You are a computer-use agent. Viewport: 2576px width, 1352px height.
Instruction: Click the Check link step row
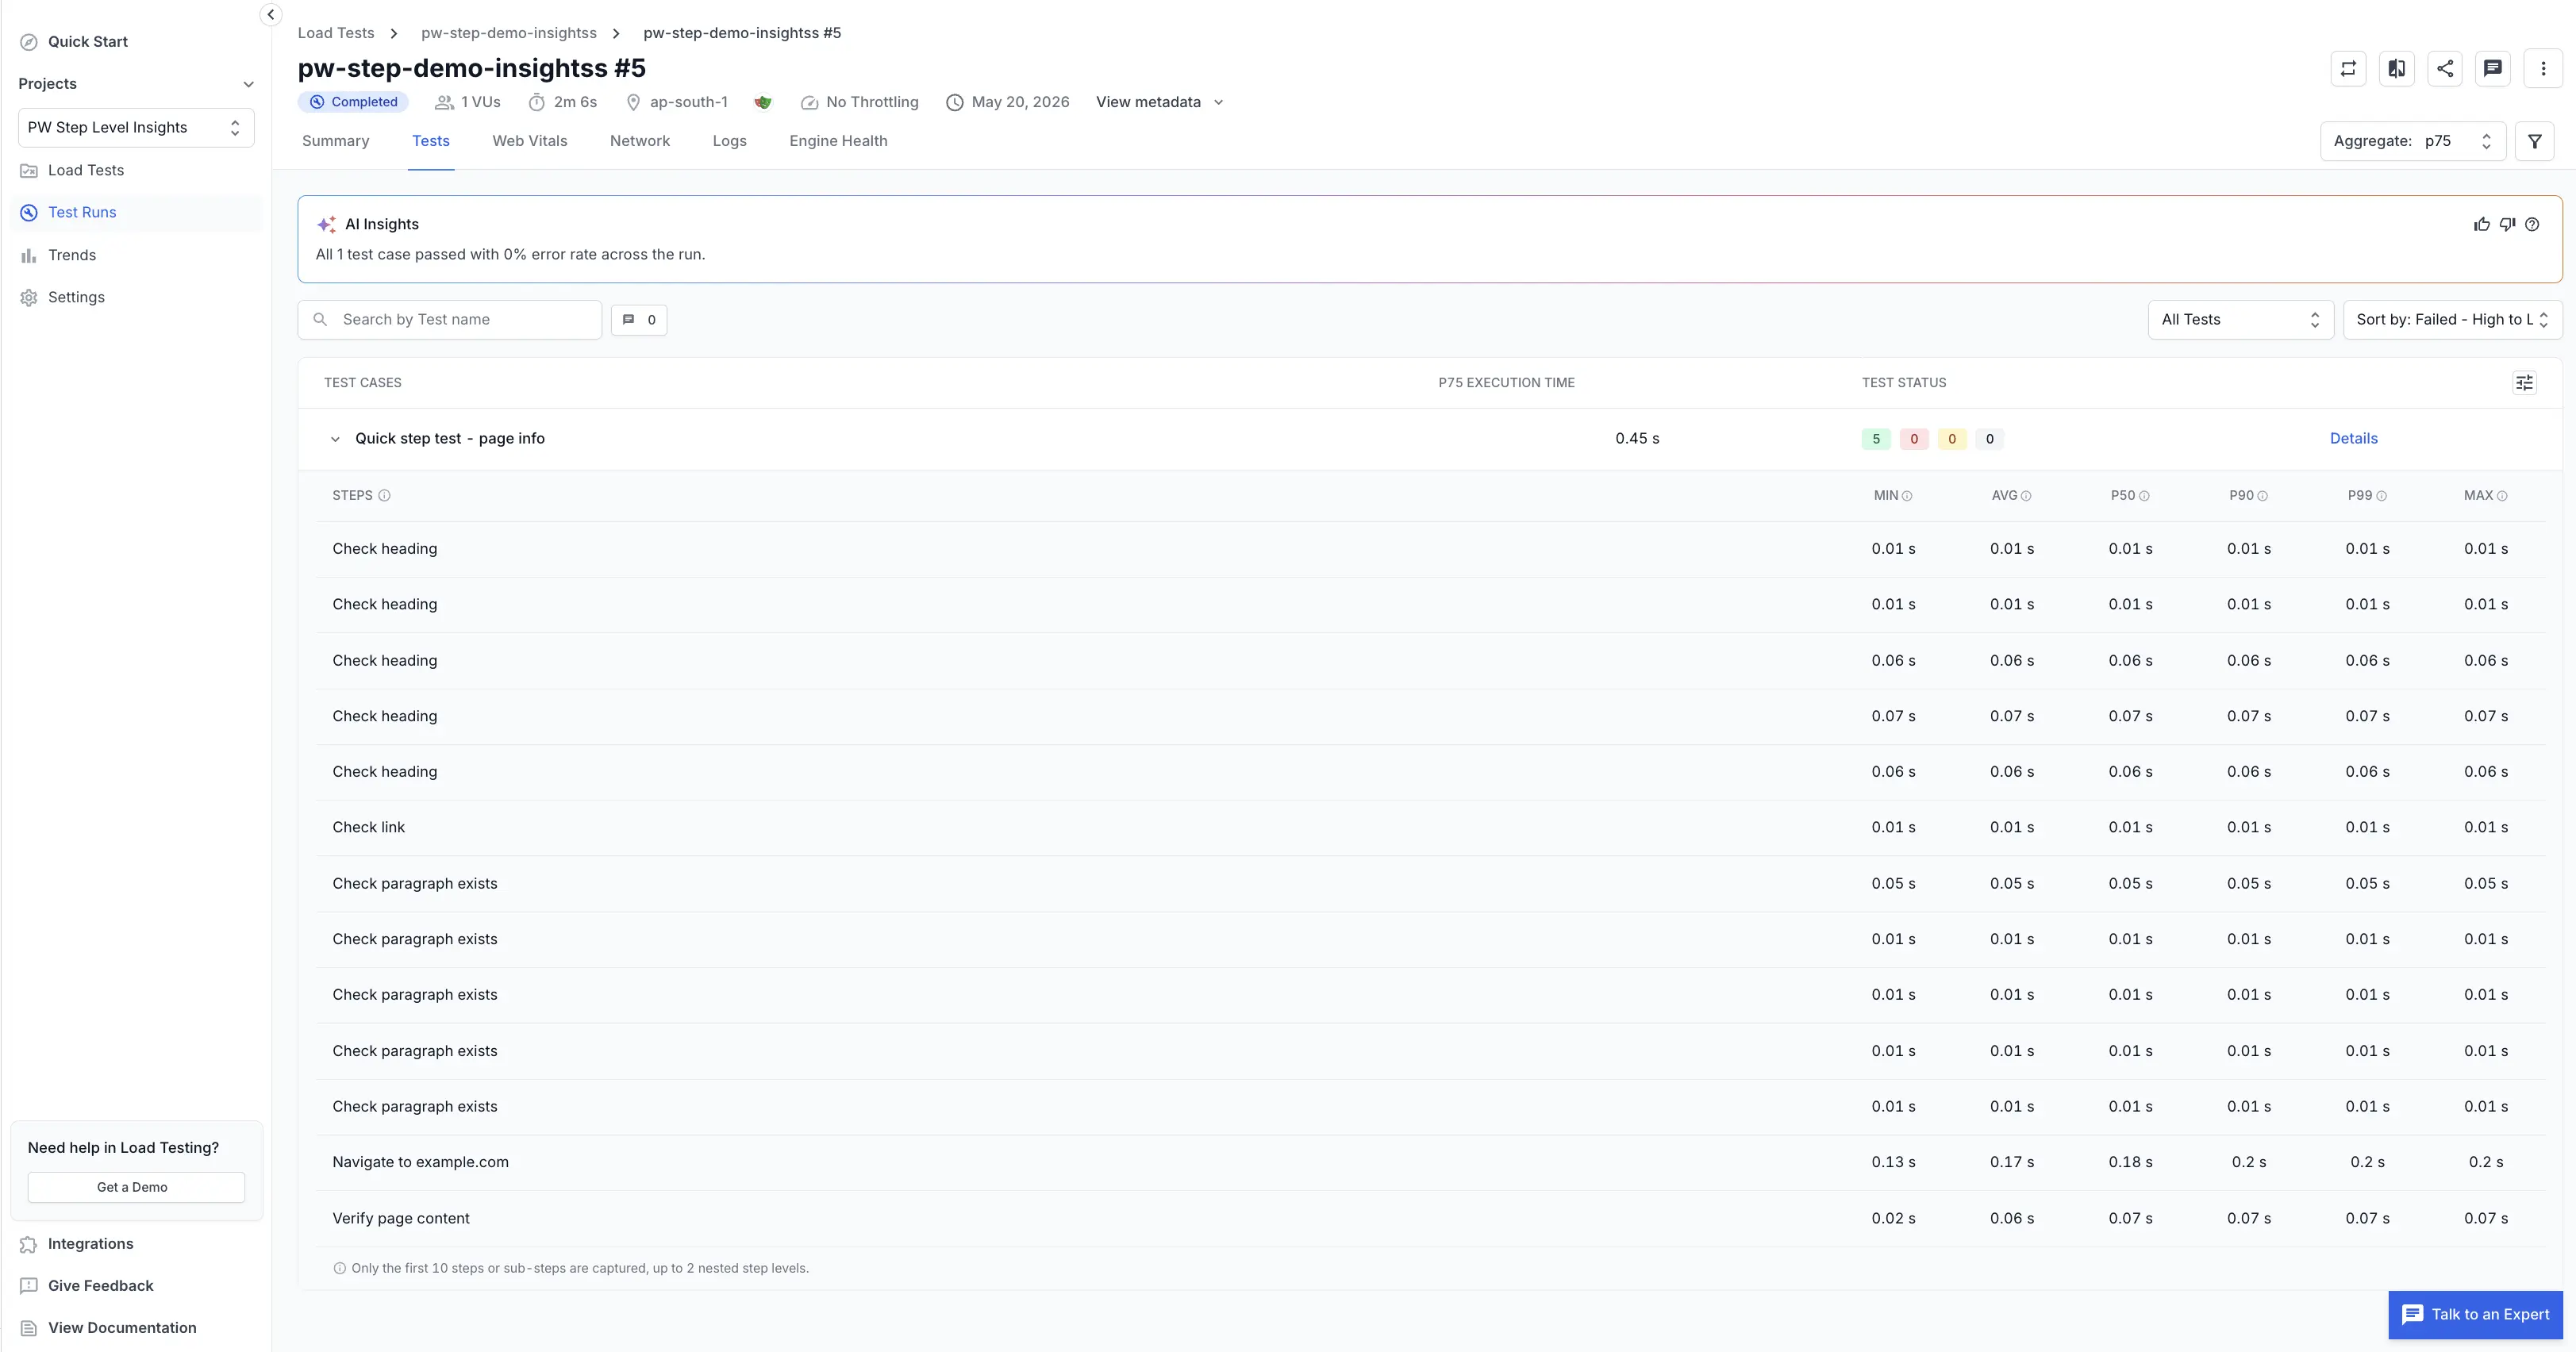[1431, 827]
